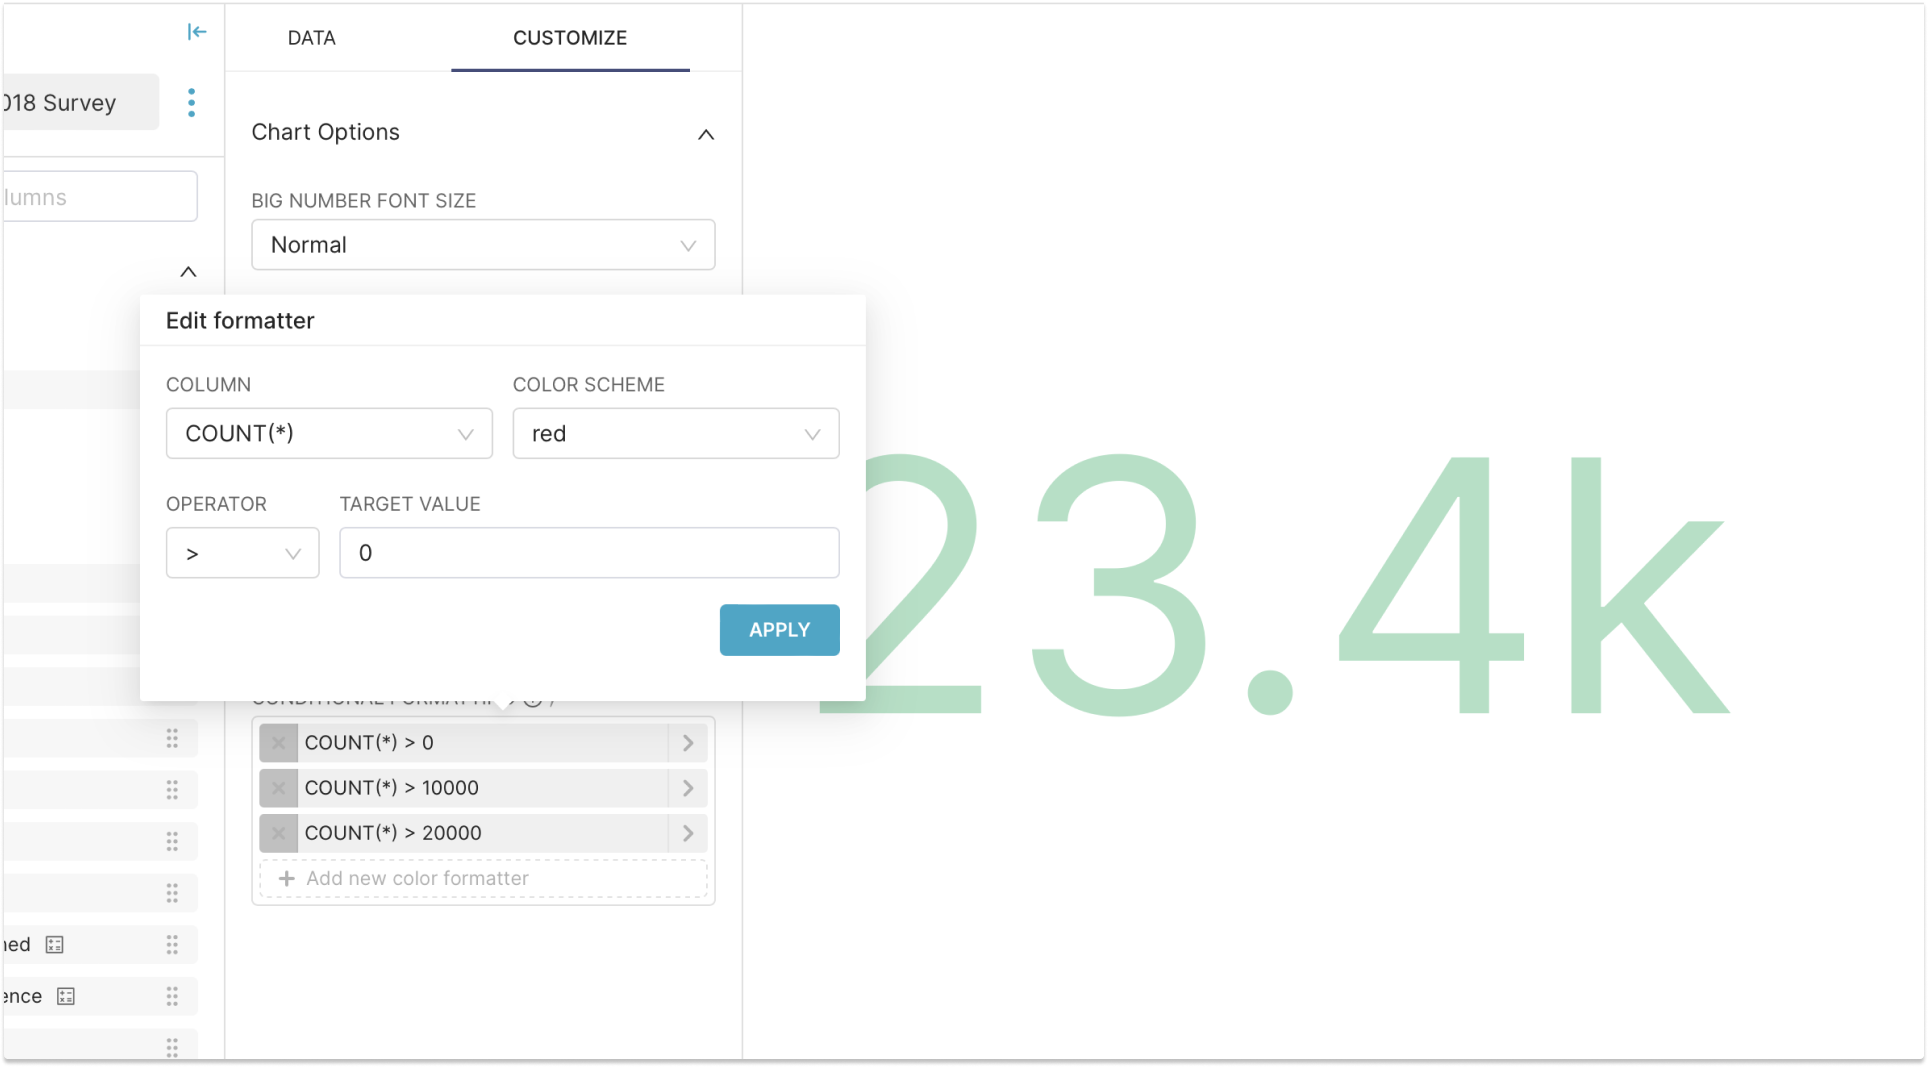The image size is (1928, 1067).
Task: Open the Big Number Font Size dropdown
Action: tap(483, 245)
